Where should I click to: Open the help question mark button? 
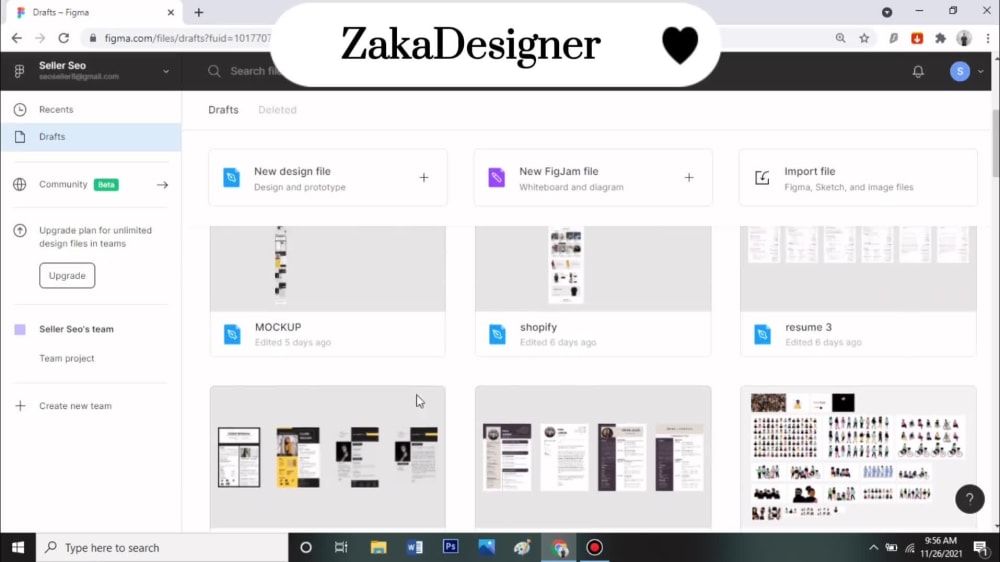tap(969, 499)
